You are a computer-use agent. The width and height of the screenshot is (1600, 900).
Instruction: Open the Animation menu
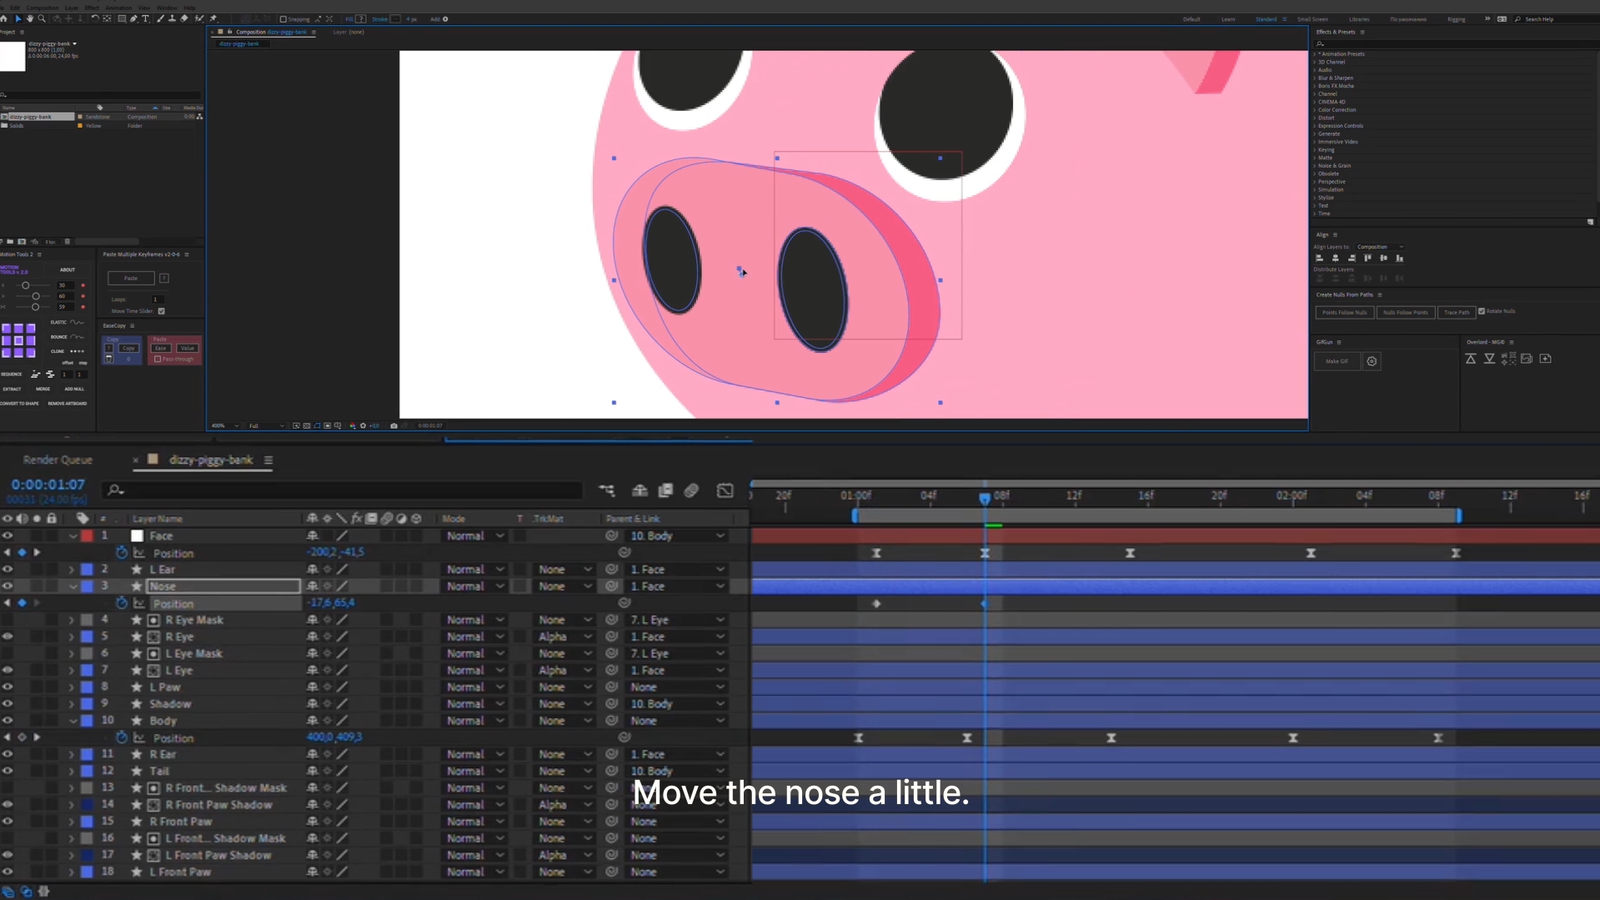118,7
